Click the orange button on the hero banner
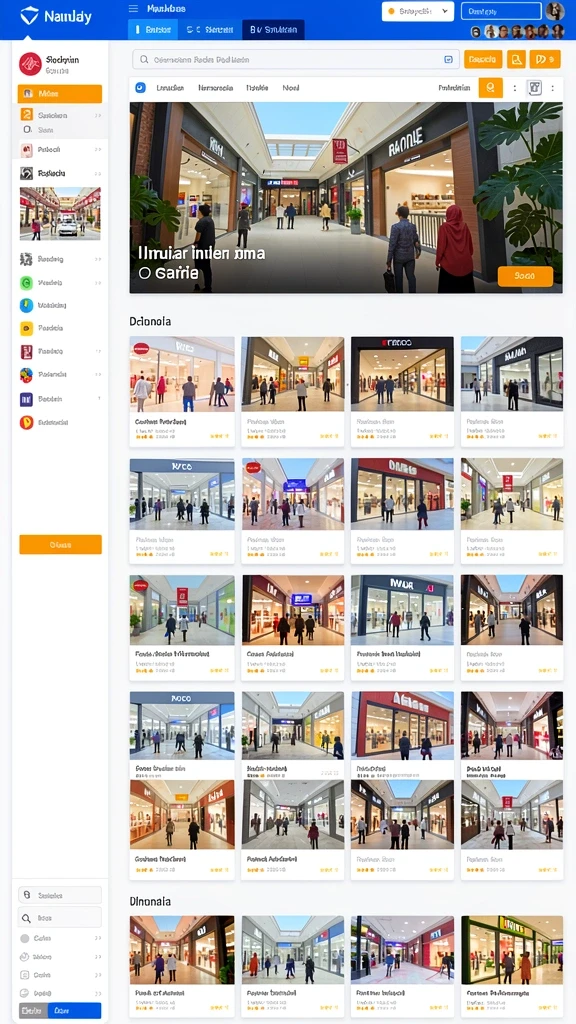 pyautogui.click(x=525, y=276)
